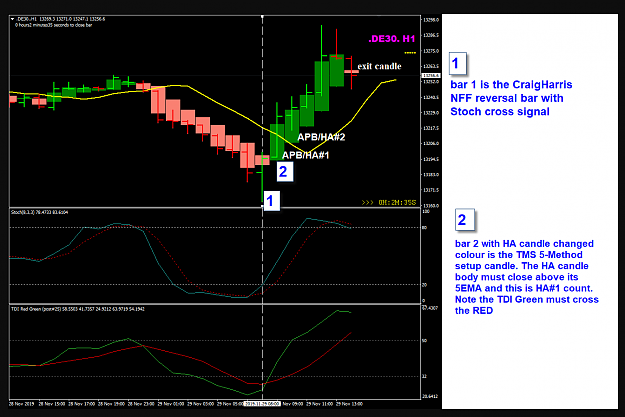The image size is (625, 417).
Task: Click the Stoch indicator label in subwindow
Action: tap(39, 212)
